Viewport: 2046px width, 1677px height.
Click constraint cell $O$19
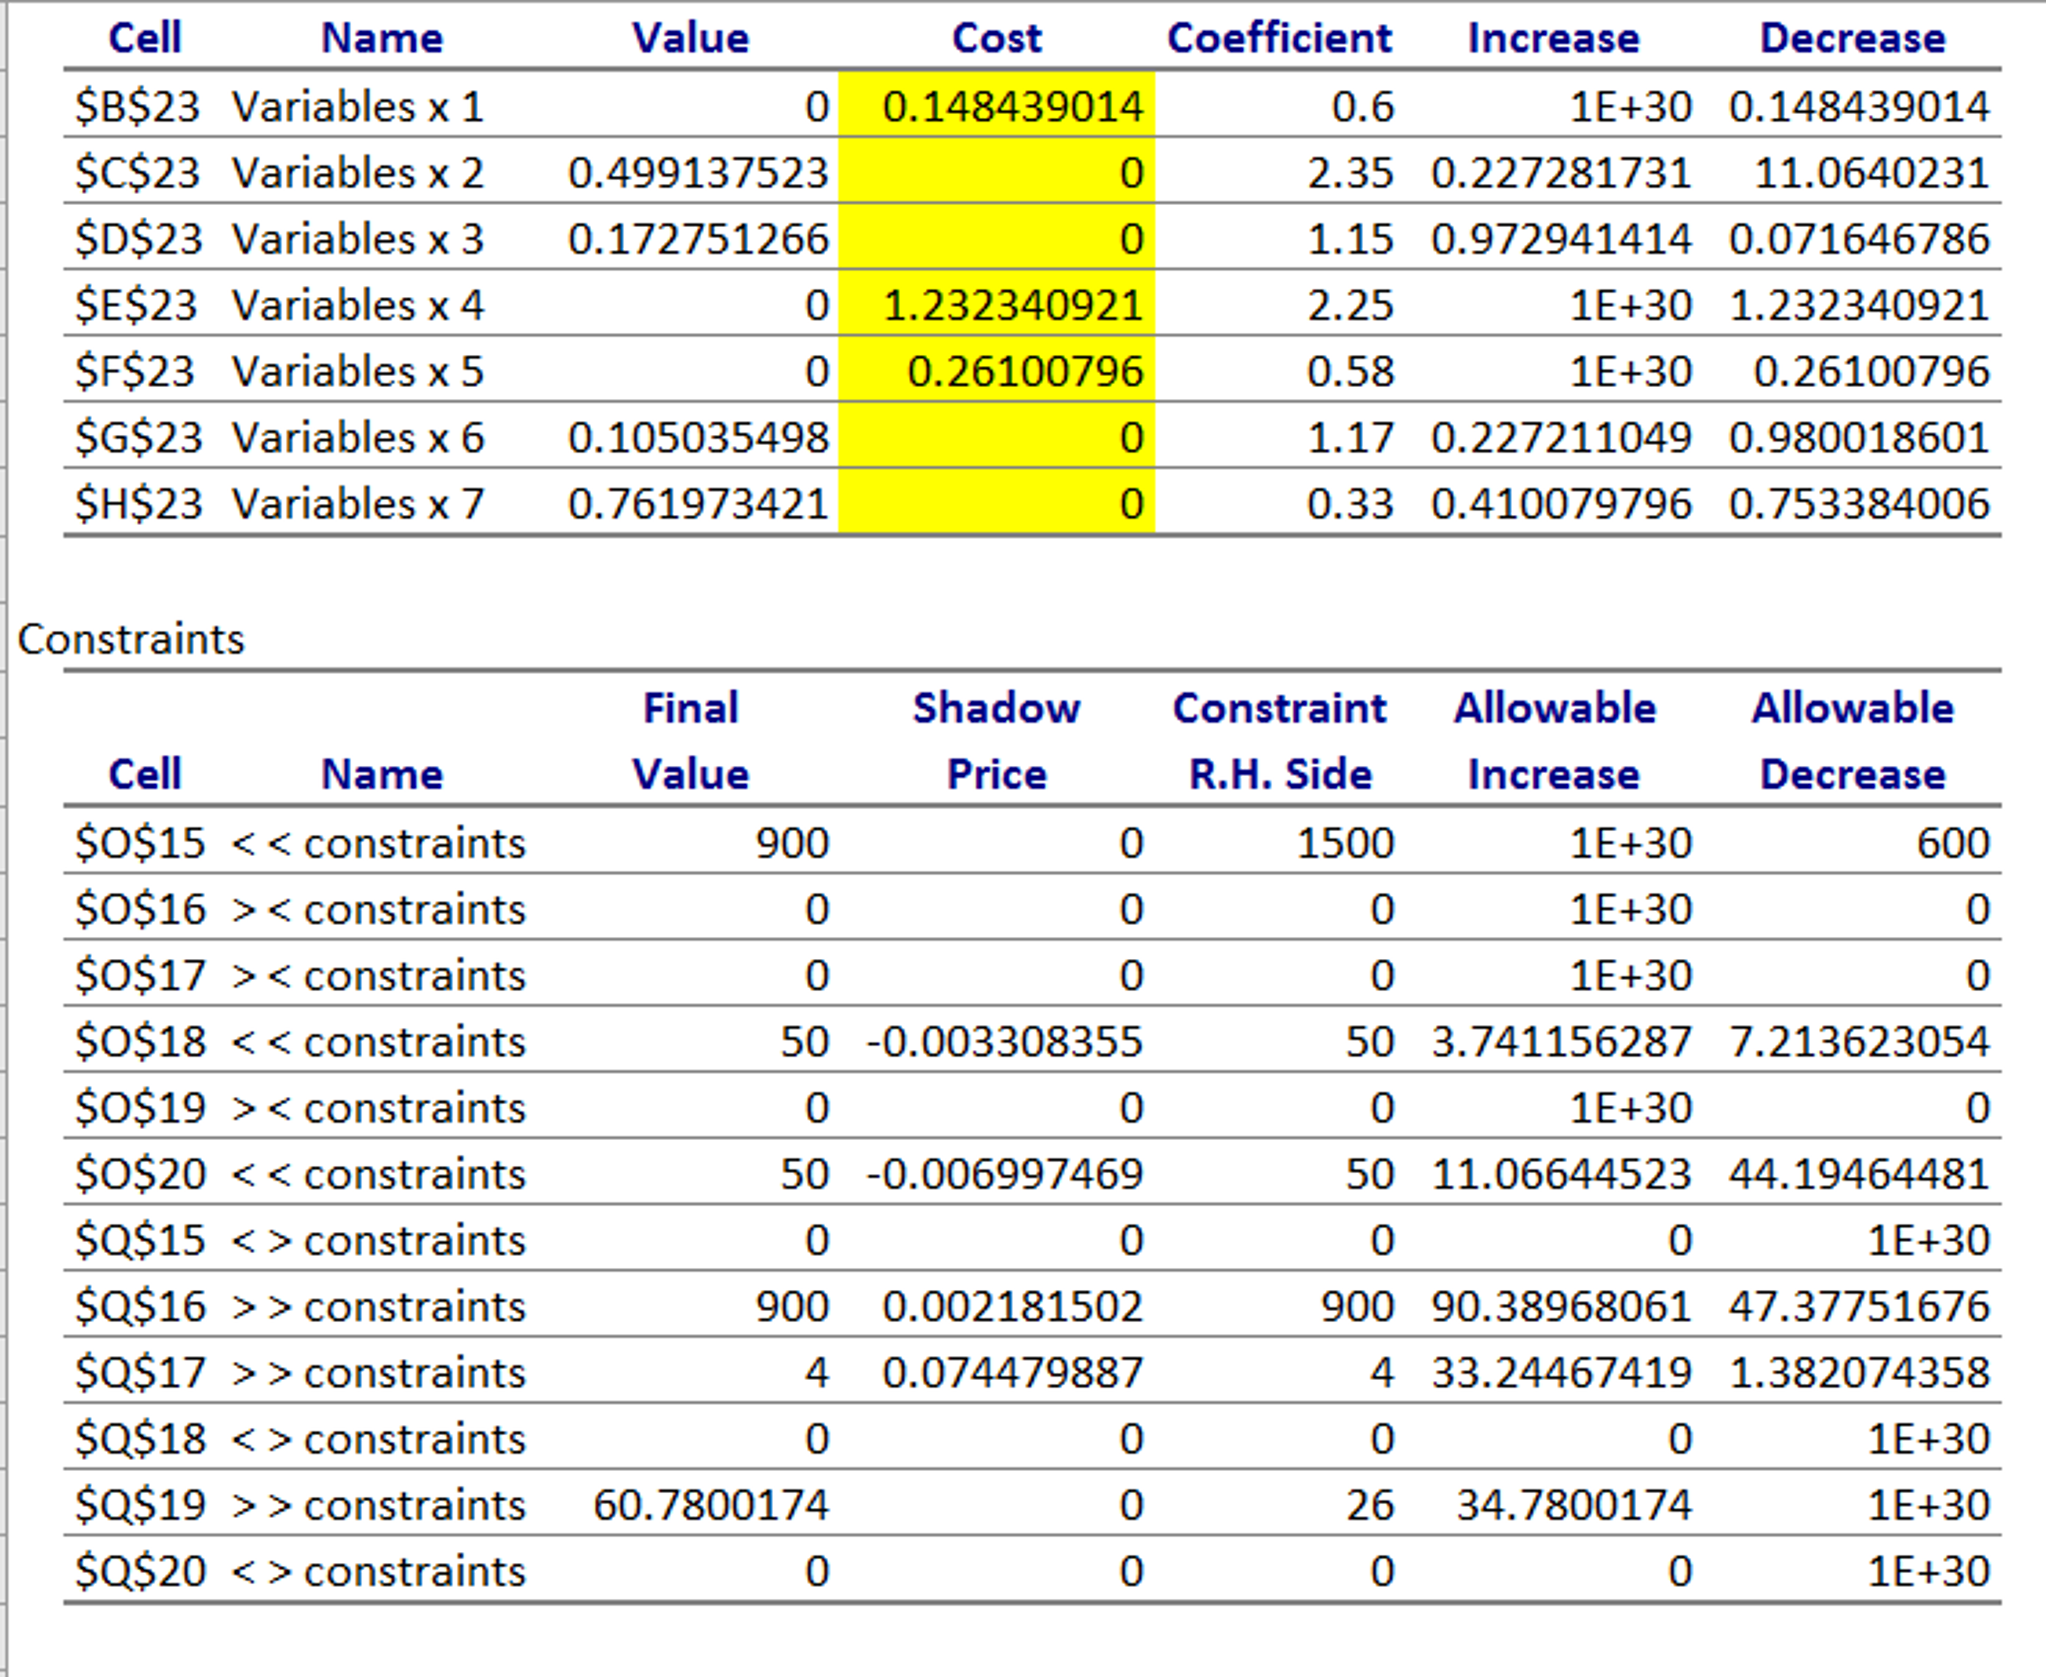click(140, 1108)
